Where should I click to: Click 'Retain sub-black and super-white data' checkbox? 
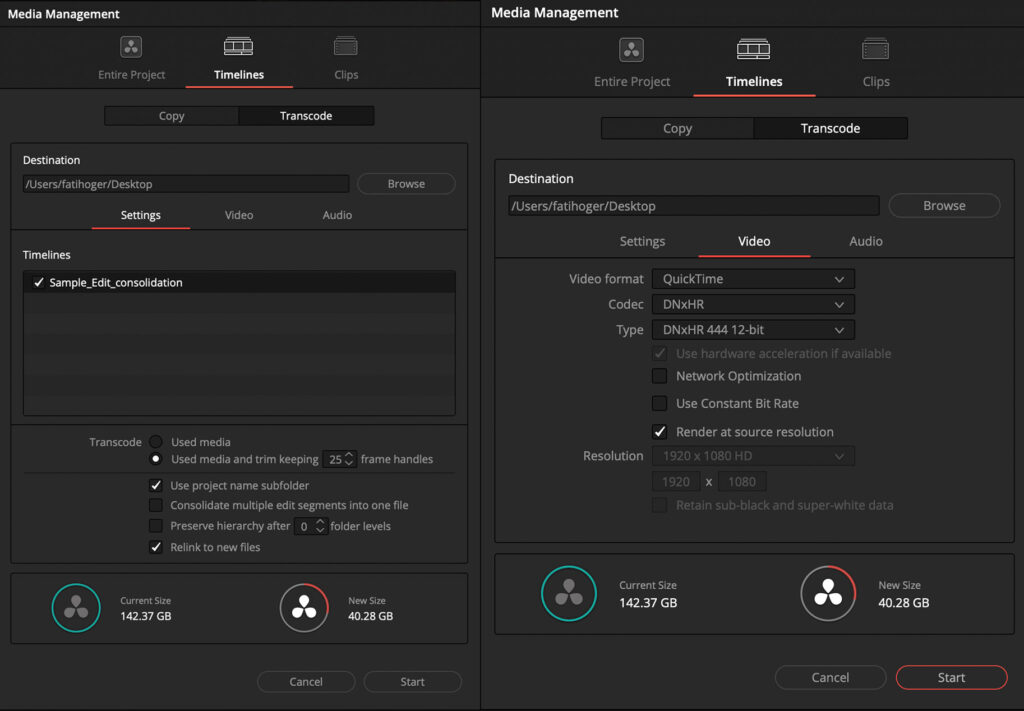coord(660,505)
